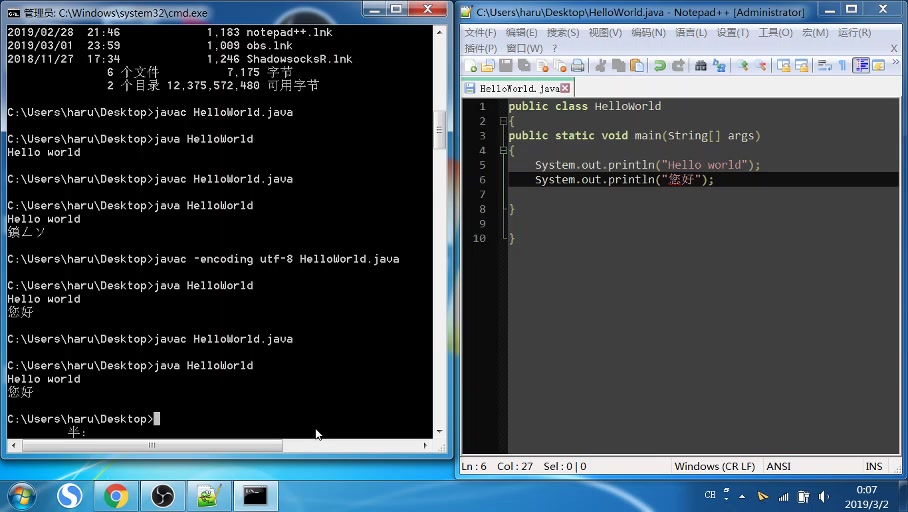Click the Ln : 6 status bar entry
Screen dimensions: 908x512
point(474,466)
